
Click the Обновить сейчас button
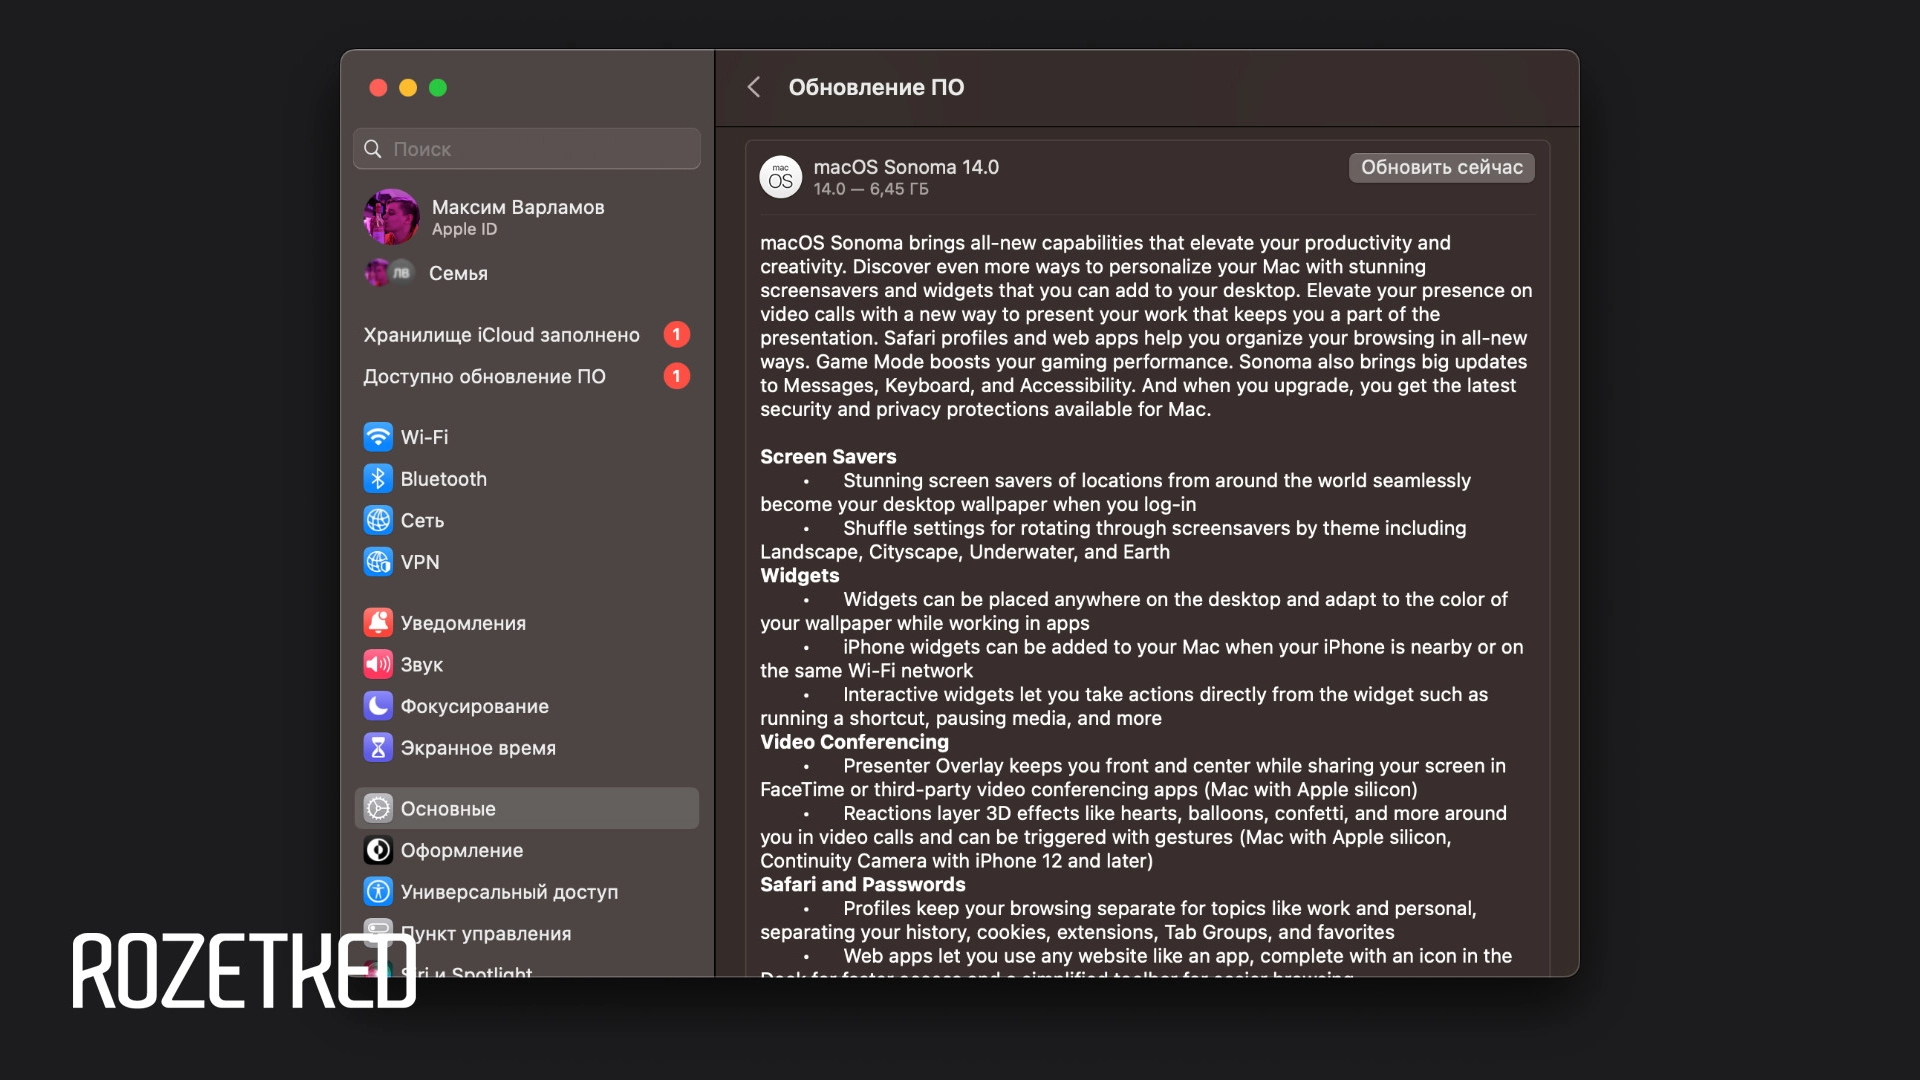[x=1440, y=167]
